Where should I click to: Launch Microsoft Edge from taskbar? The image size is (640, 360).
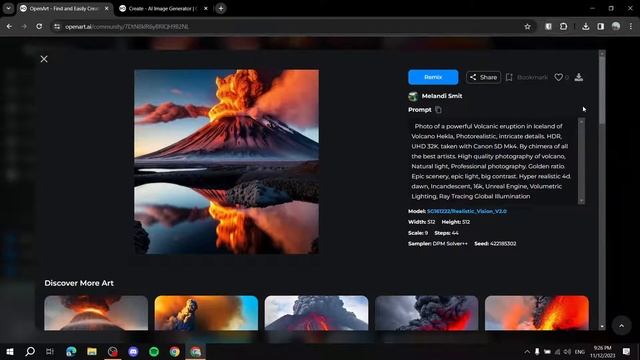point(71,351)
